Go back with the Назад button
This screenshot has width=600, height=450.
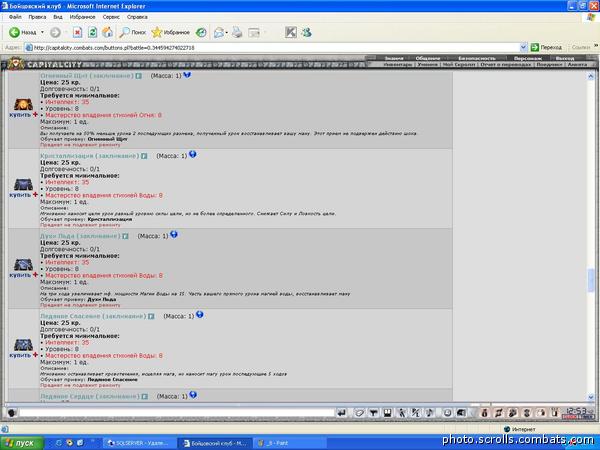coord(23,33)
